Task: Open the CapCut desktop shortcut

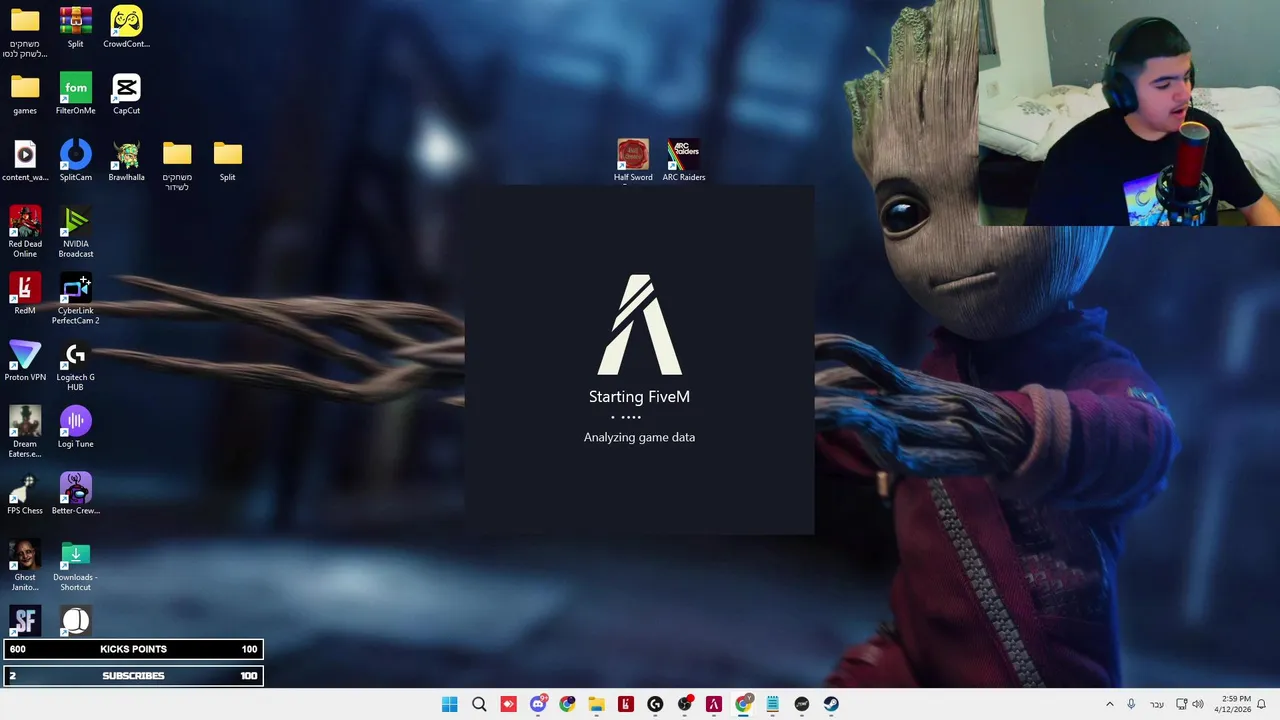Action: [x=126, y=94]
